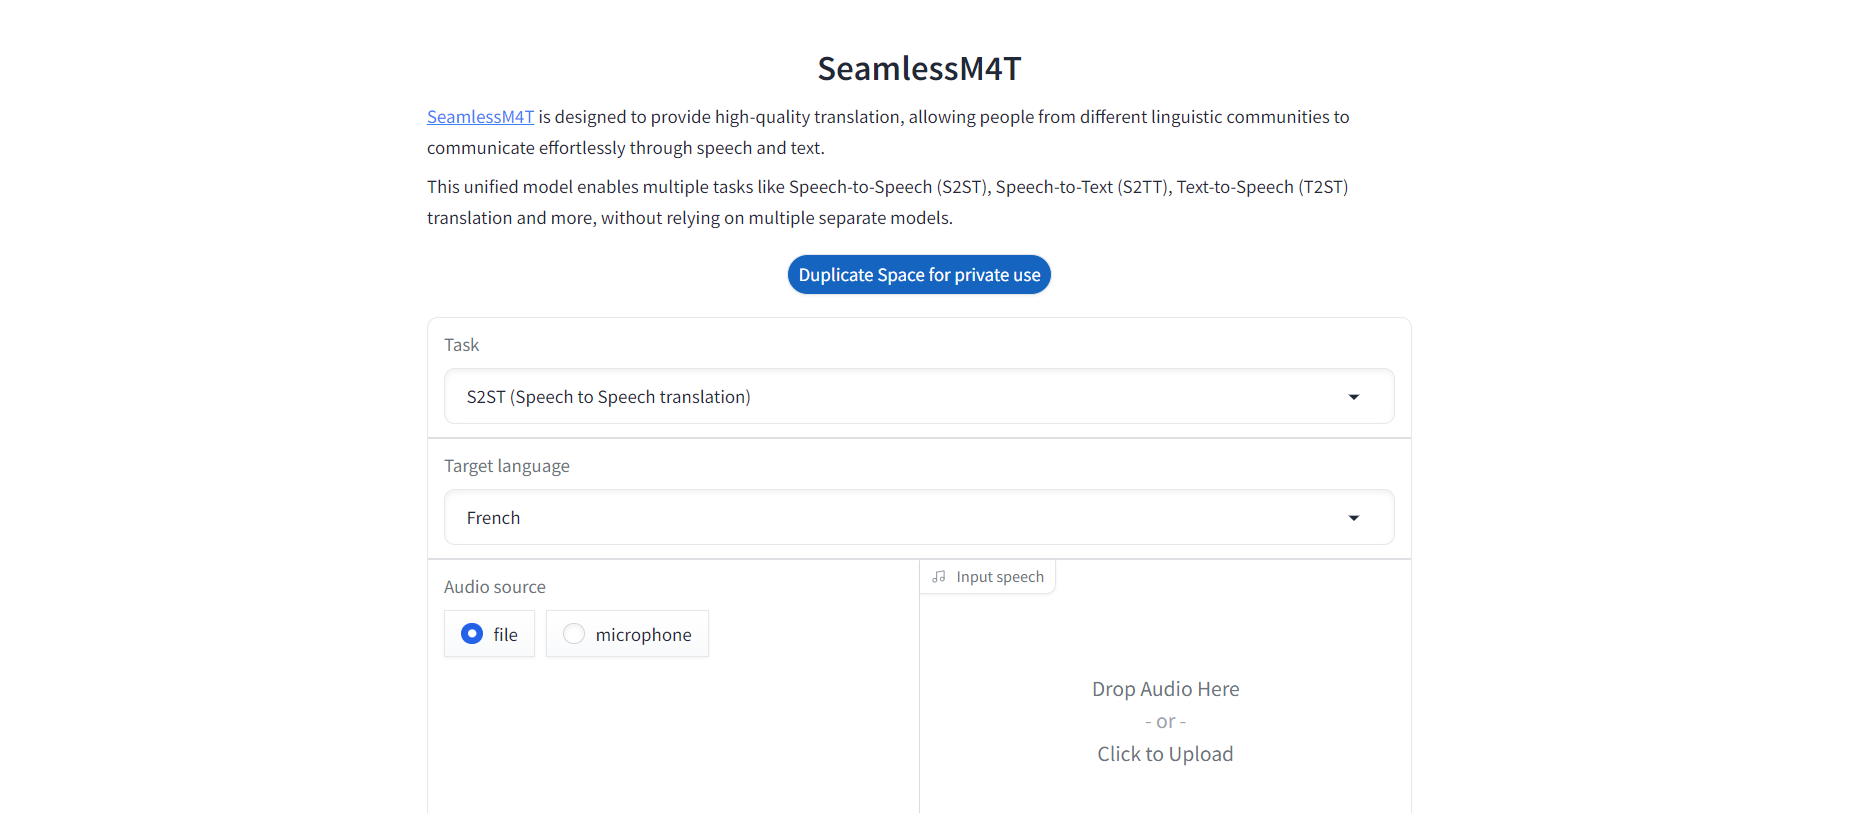Click the Drop Audio Here zone
Image resolution: width=1852 pixels, height=813 pixels.
[x=1165, y=688]
